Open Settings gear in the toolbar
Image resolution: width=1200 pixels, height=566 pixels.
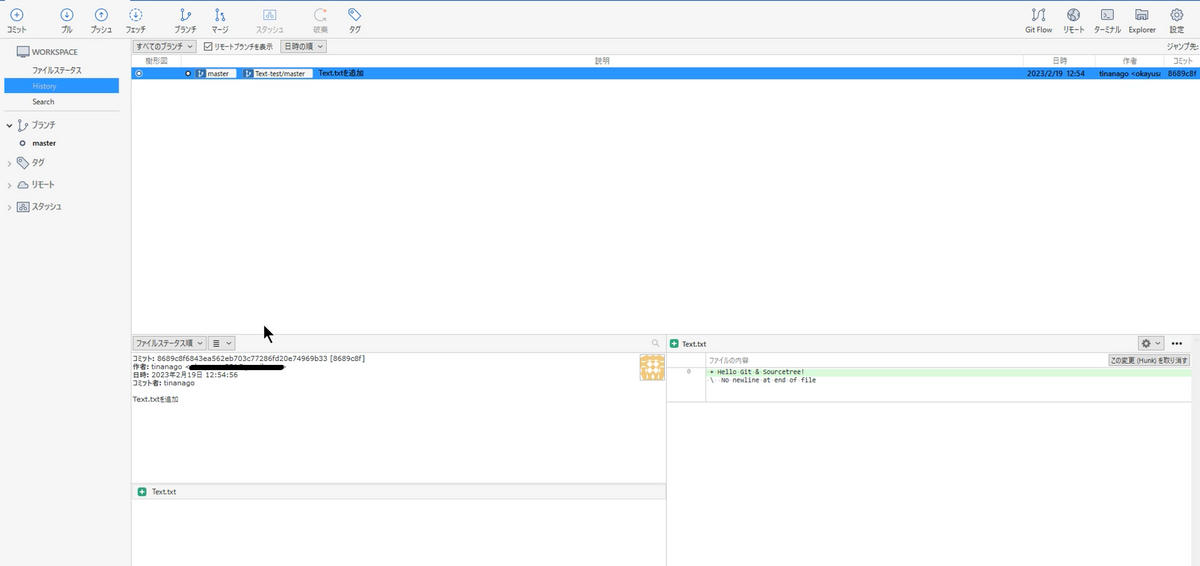[x=1177, y=15]
